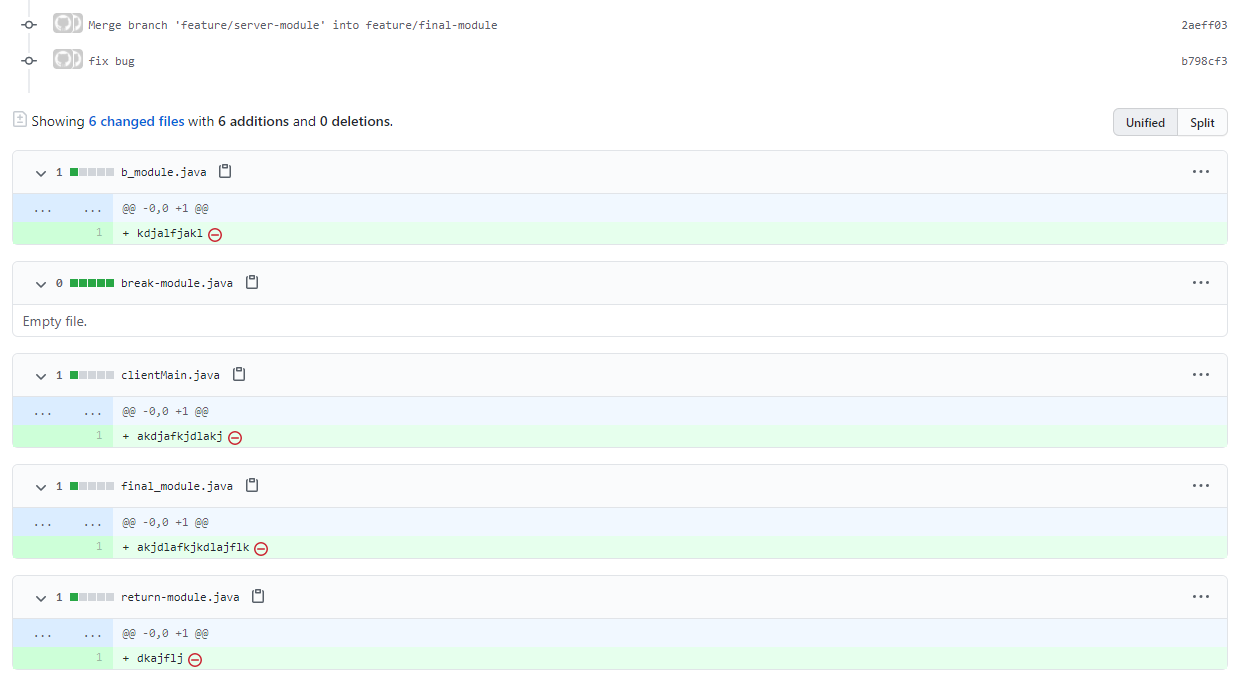The image size is (1236, 685).
Task: Collapse break-module.java diff
Action: coord(41,284)
